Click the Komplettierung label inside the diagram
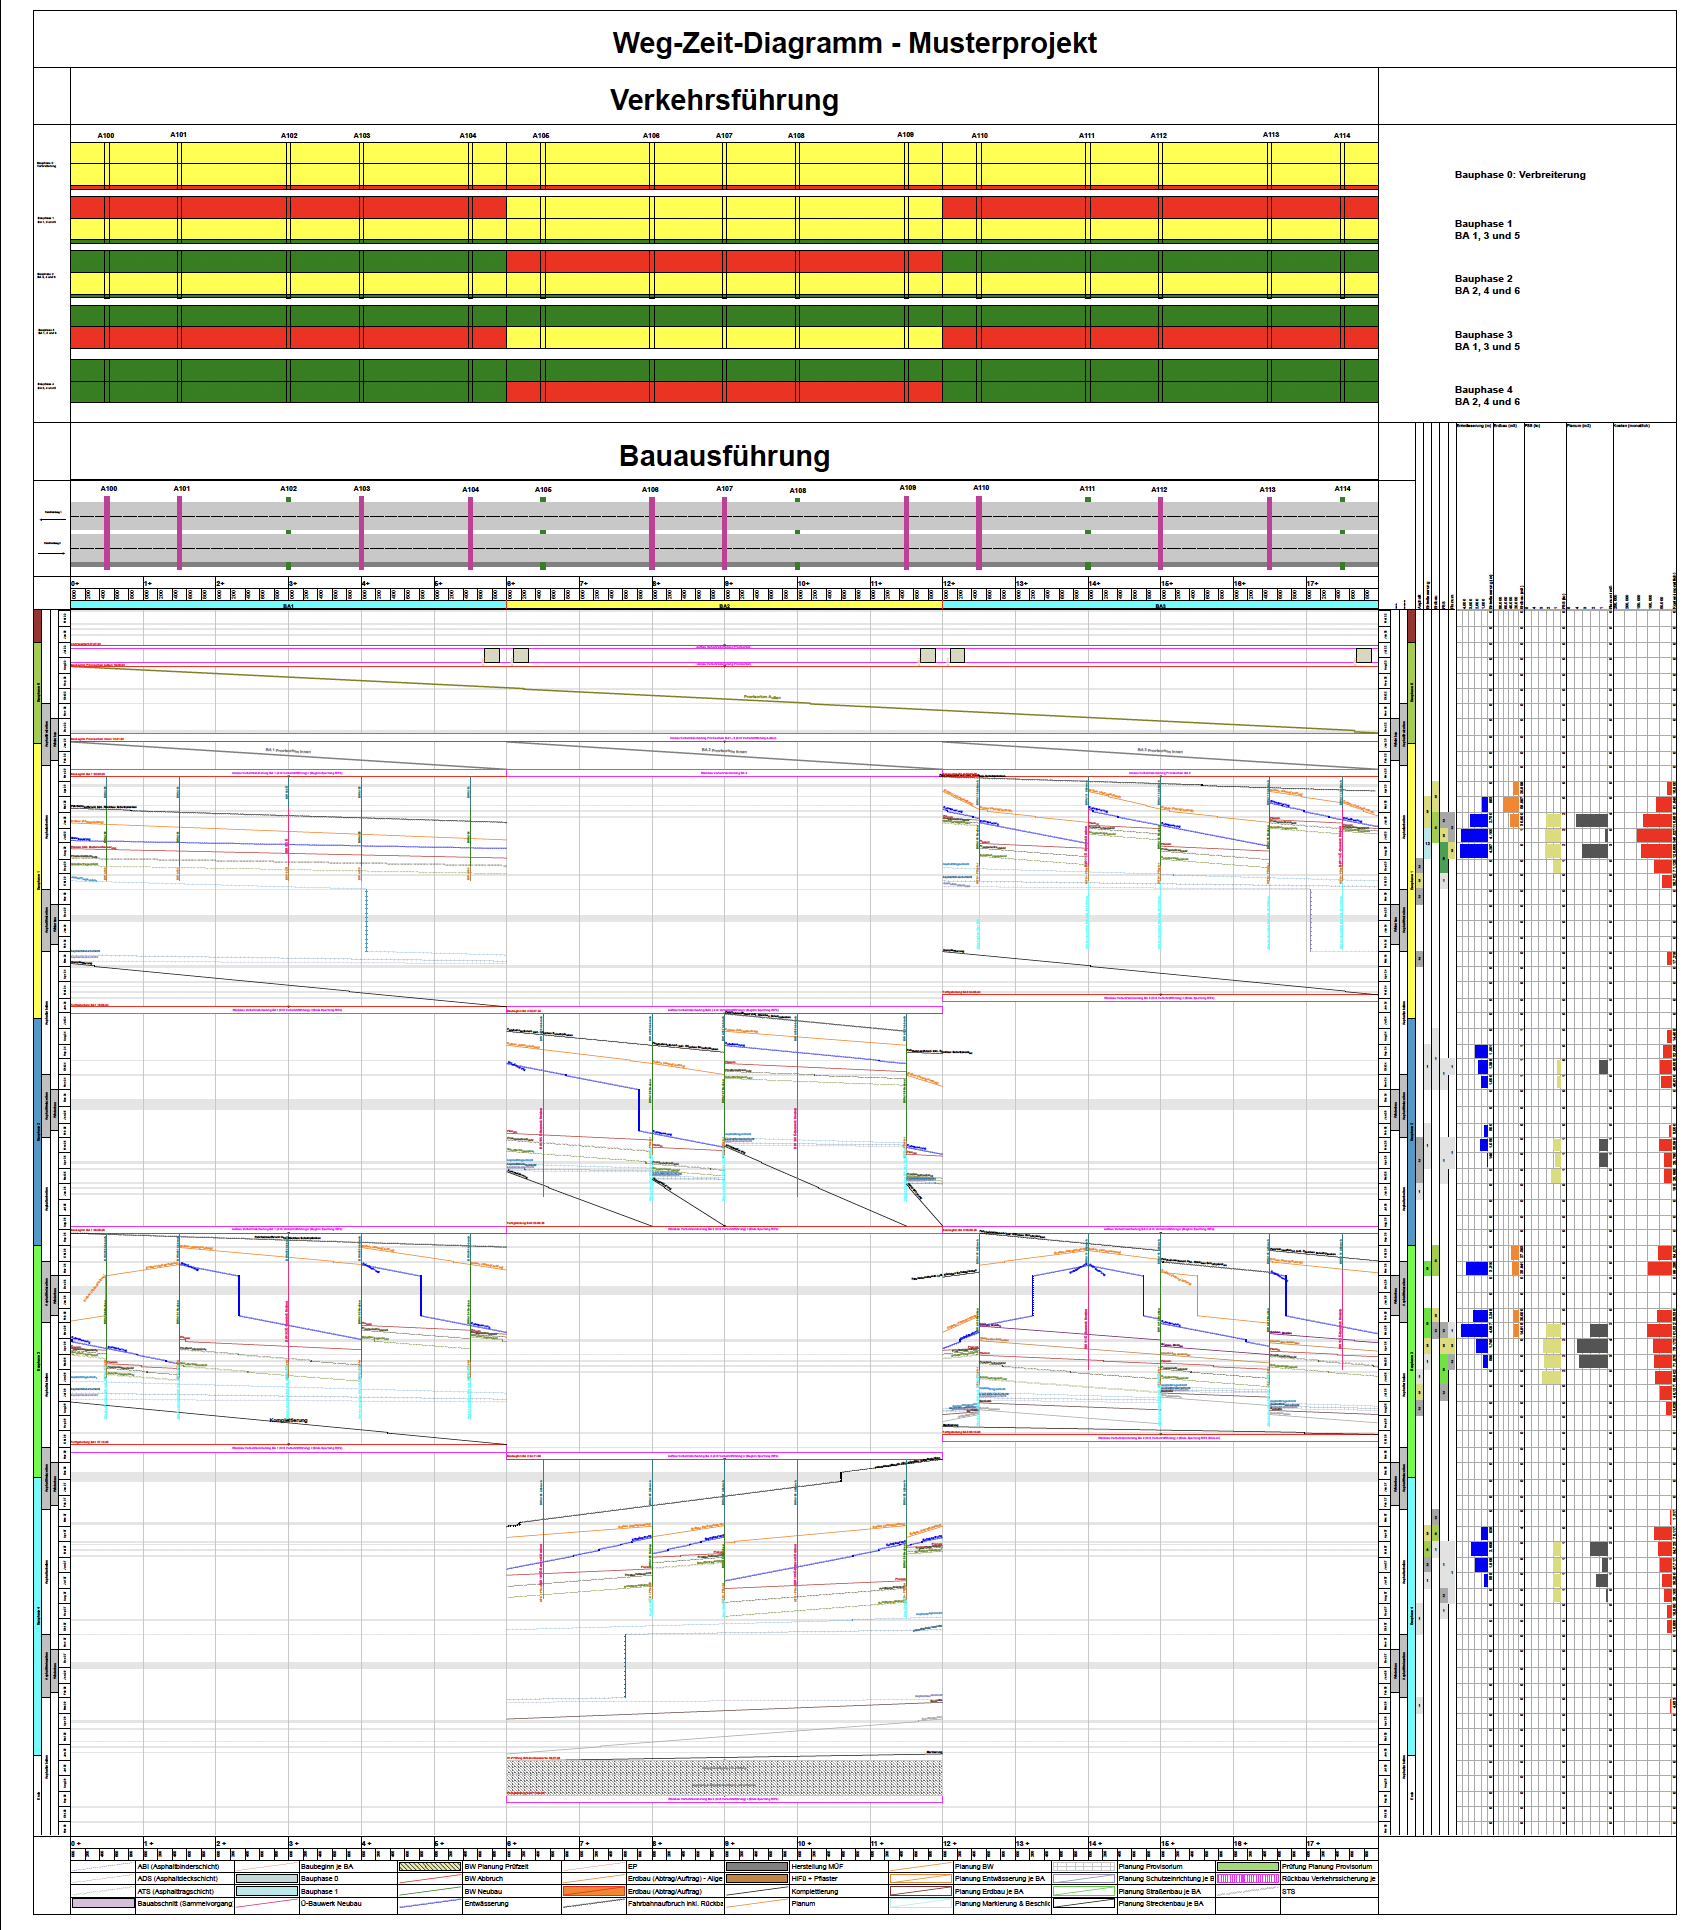Screen dimensions: 1684x1930 coord(289,1420)
